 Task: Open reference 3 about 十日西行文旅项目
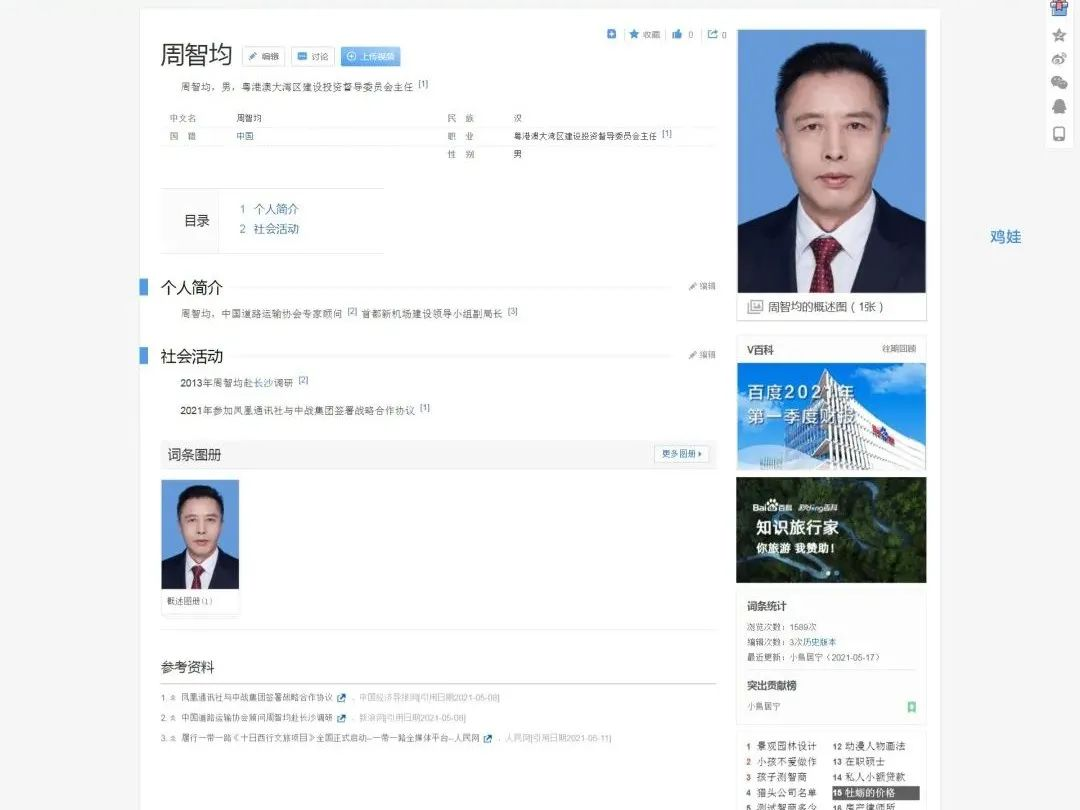[331, 738]
